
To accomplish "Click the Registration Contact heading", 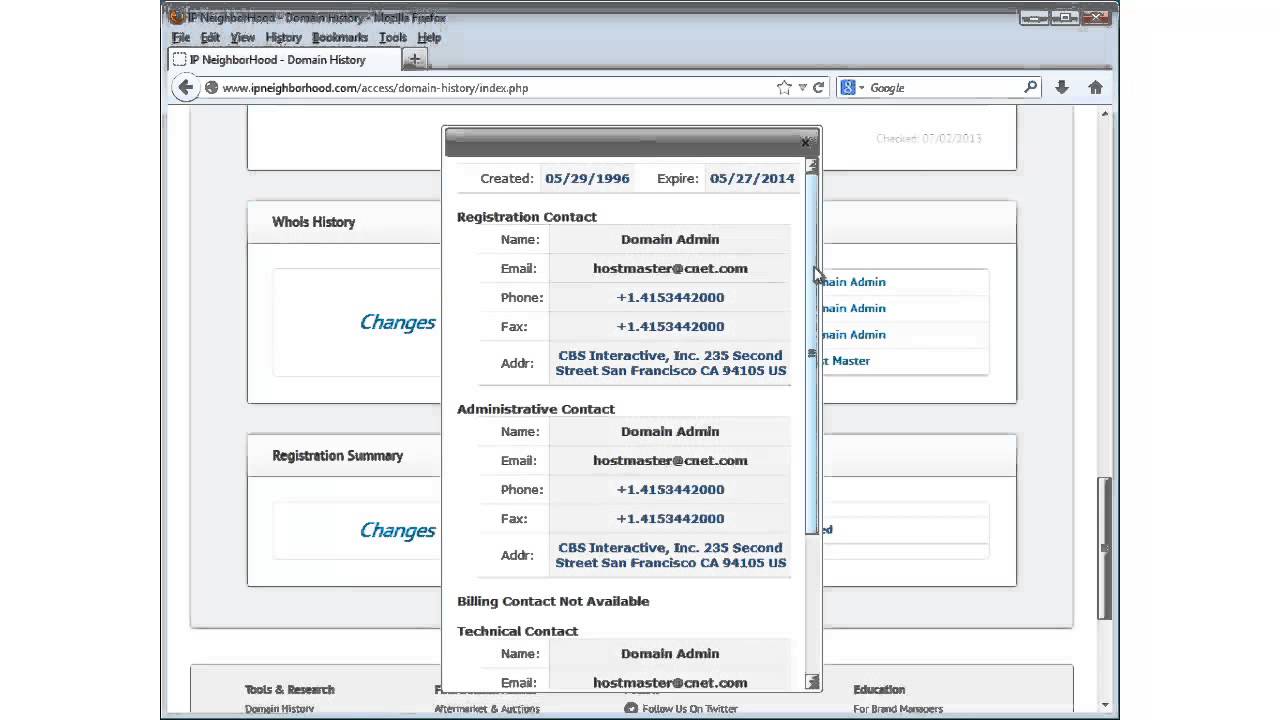I will [x=527, y=217].
